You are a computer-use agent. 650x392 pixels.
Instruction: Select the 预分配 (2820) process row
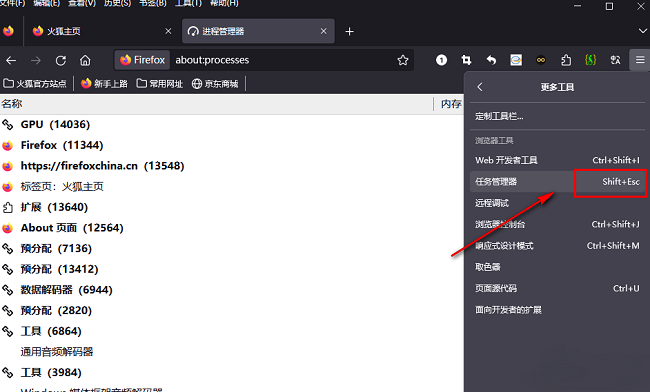click(231, 311)
